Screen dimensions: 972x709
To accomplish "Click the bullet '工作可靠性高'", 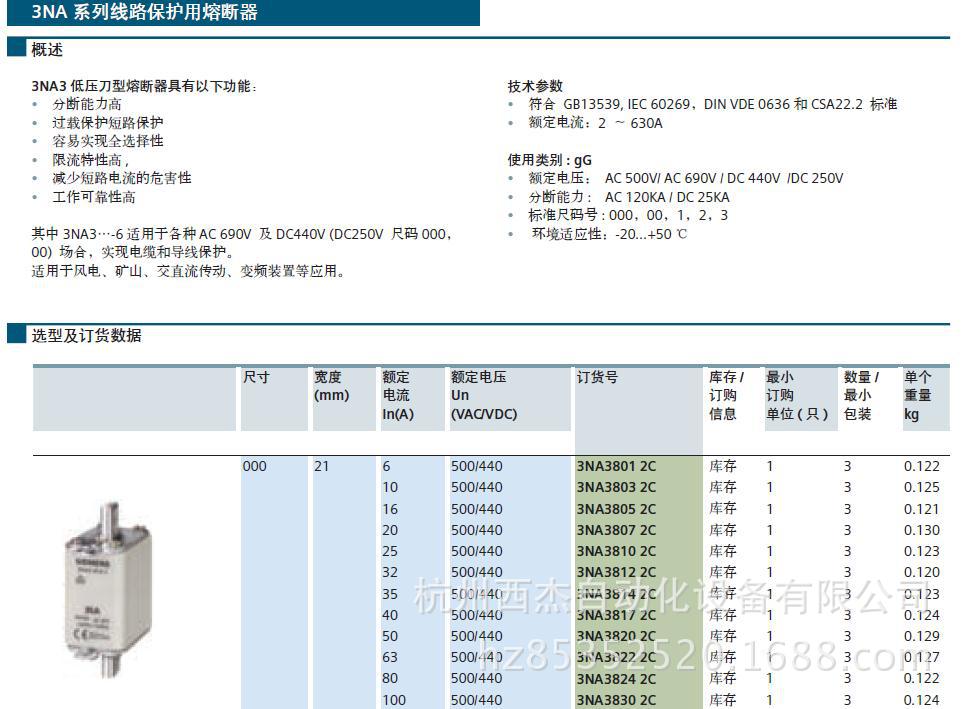I will point(94,197).
